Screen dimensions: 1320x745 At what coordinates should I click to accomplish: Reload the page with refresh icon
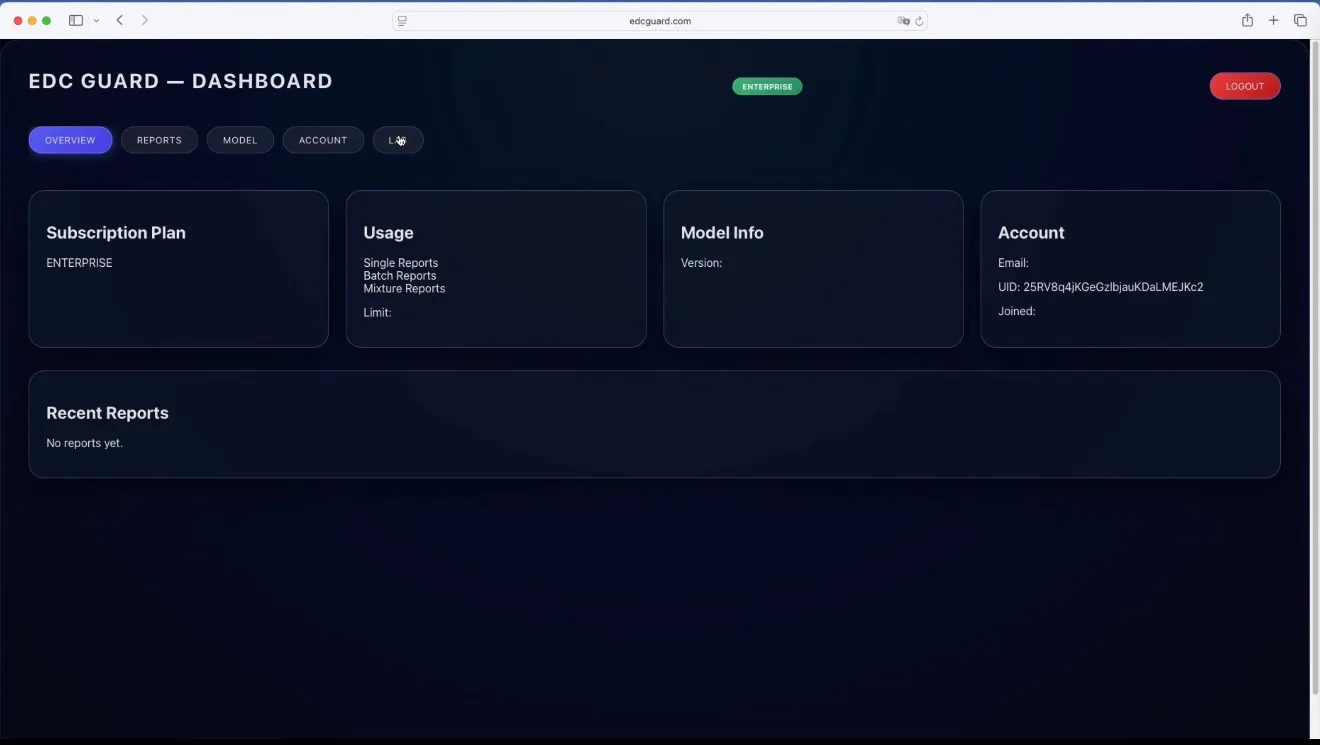point(919,21)
